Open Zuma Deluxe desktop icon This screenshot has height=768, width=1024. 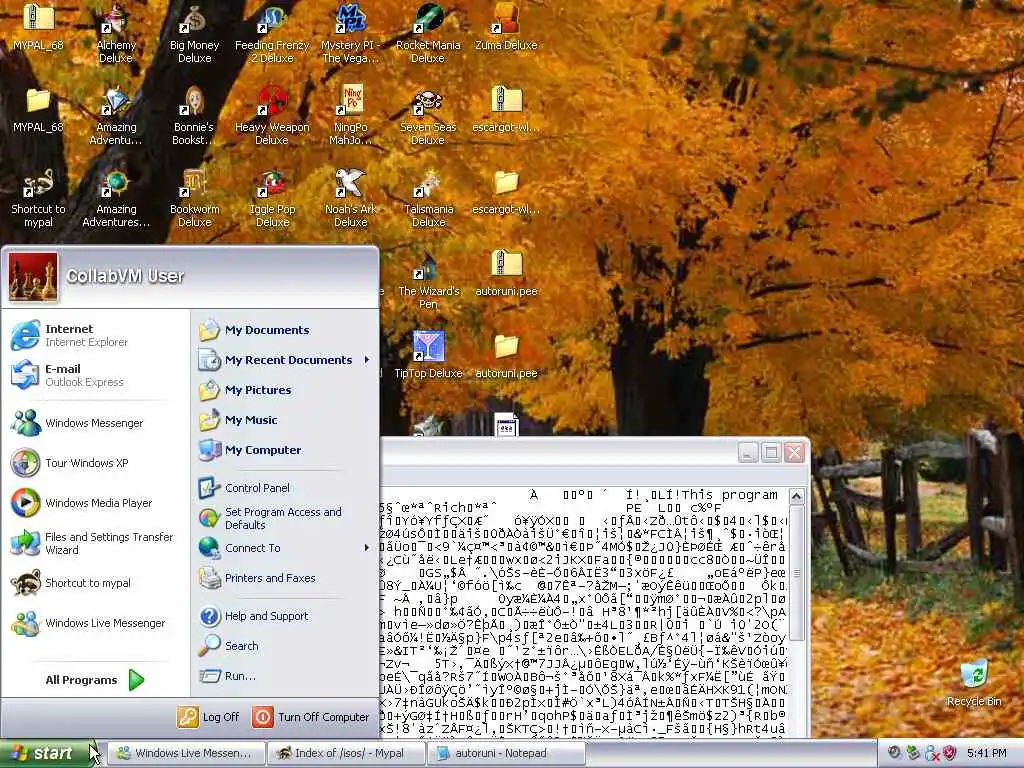[506, 27]
